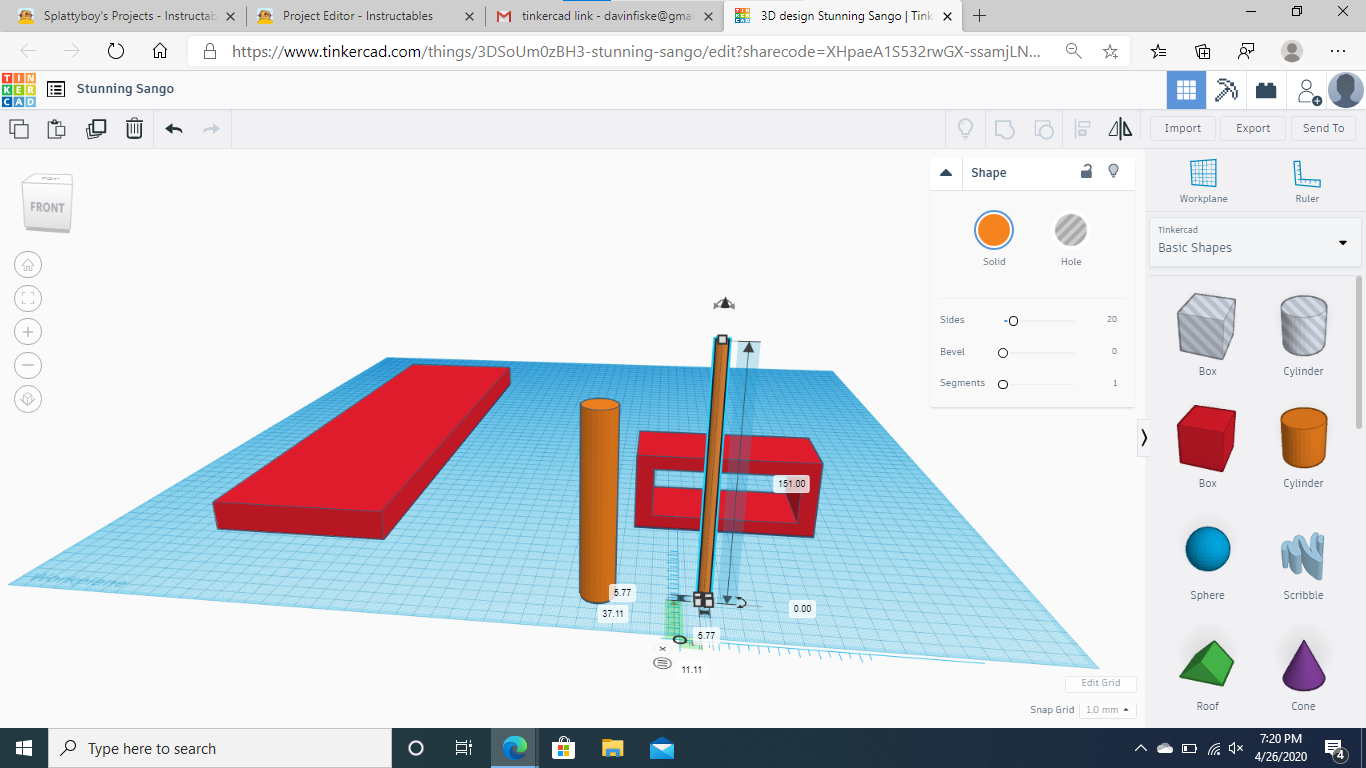
Task: Hide the selected shape with the lightbulb icon in Shape panel
Action: (1114, 172)
